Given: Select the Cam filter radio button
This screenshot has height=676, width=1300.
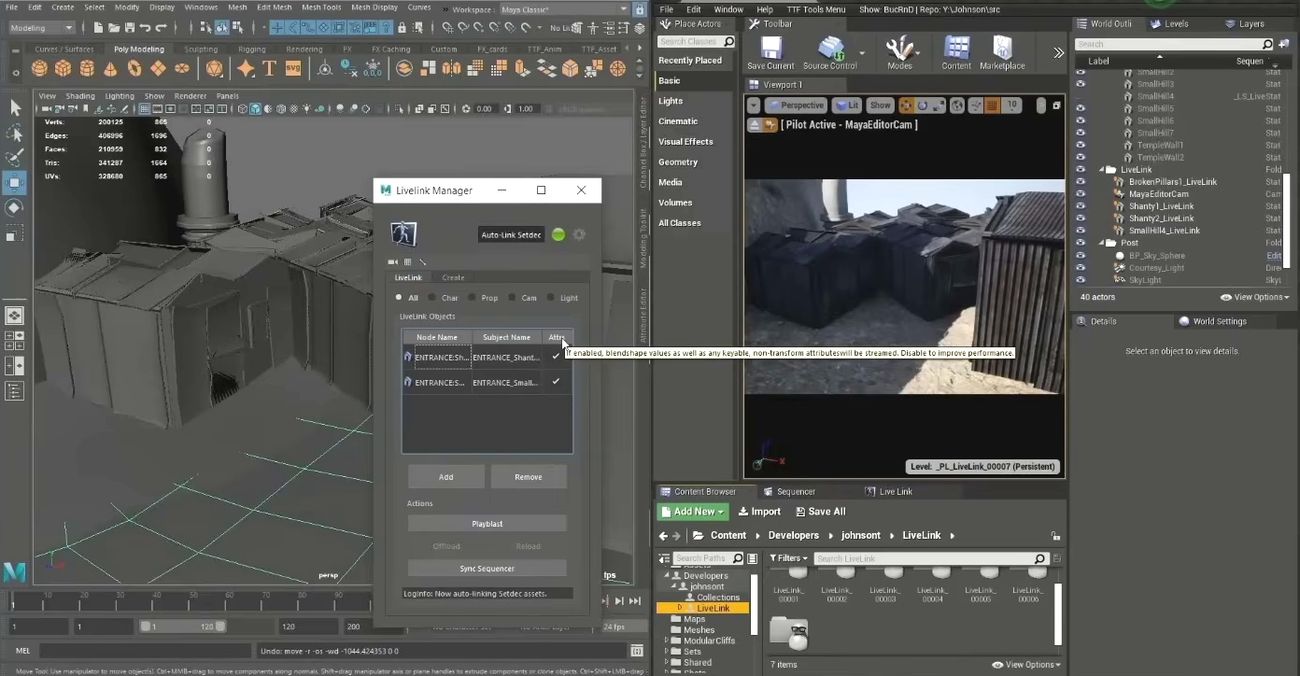Looking at the screenshot, I should (x=512, y=298).
